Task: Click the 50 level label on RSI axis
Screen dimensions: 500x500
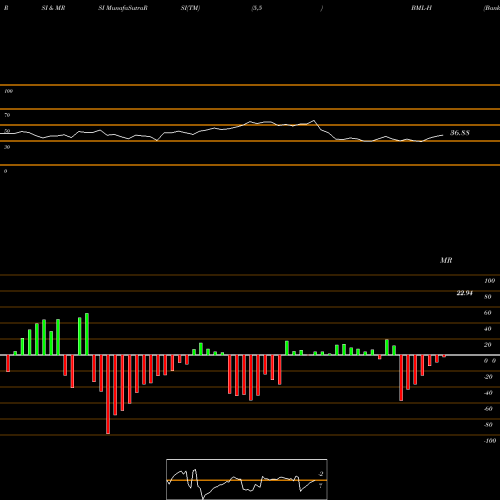Action: 7,131
